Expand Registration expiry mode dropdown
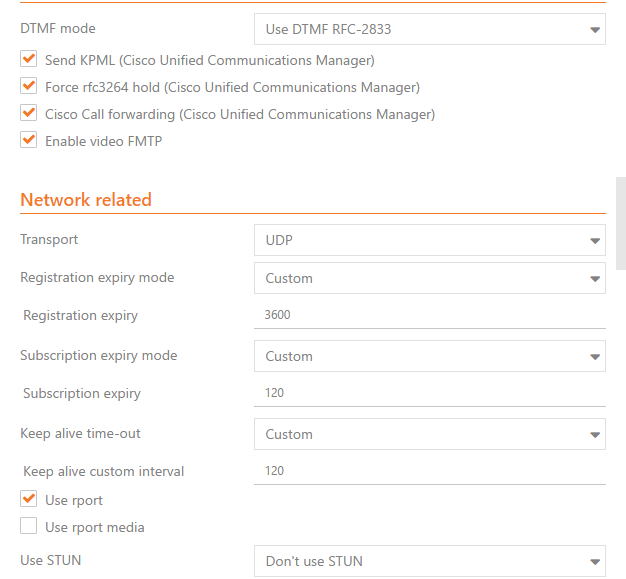The height and width of the screenshot is (579, 626). coord(428,278)
